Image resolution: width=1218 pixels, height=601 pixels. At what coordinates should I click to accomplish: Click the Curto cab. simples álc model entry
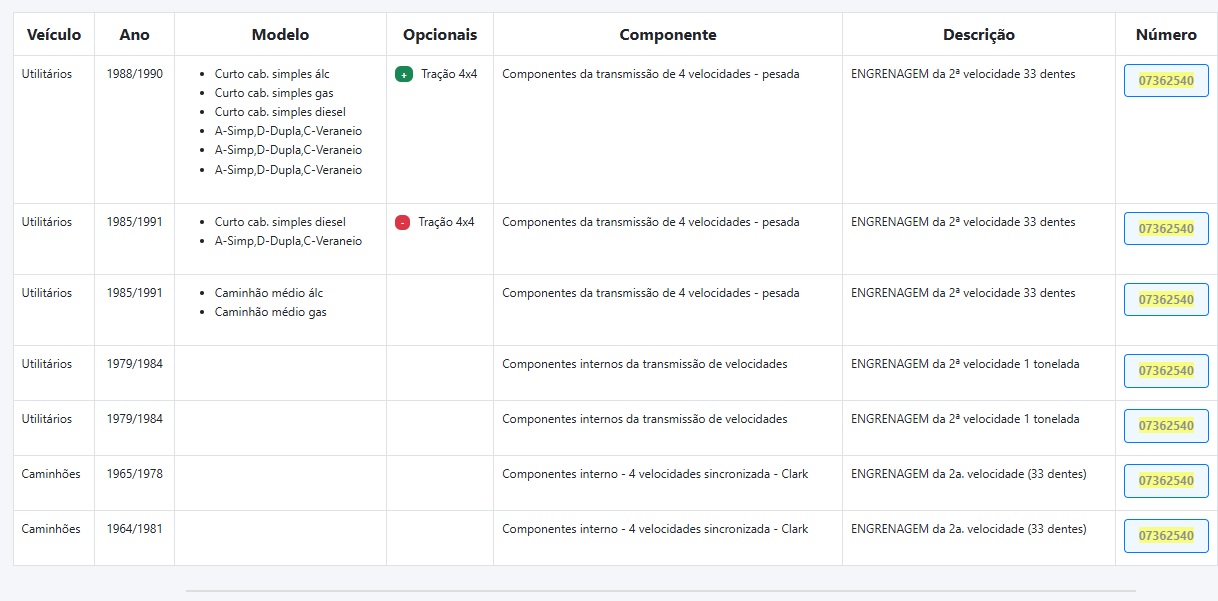click(272, 74)
